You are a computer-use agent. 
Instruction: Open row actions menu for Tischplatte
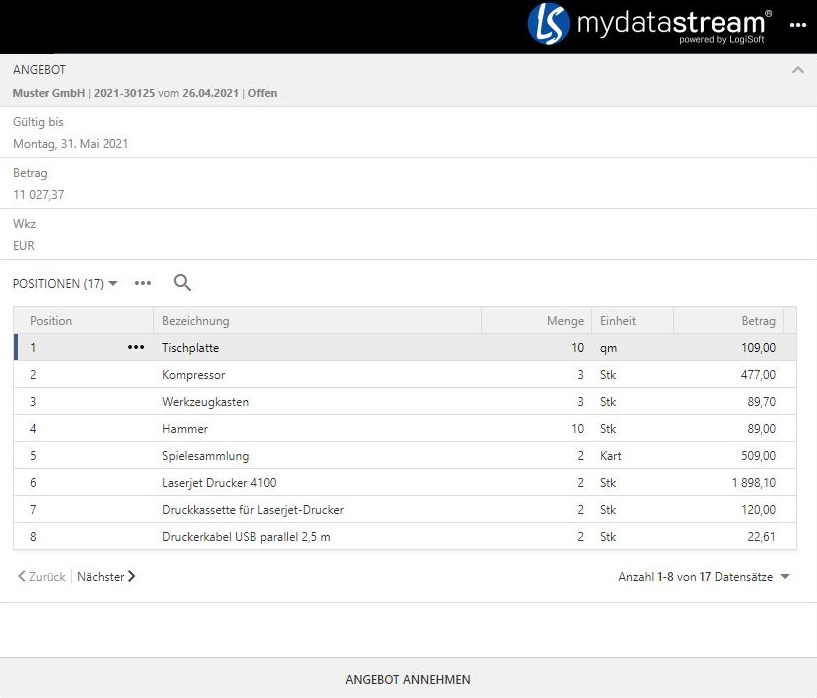(136, 348)
